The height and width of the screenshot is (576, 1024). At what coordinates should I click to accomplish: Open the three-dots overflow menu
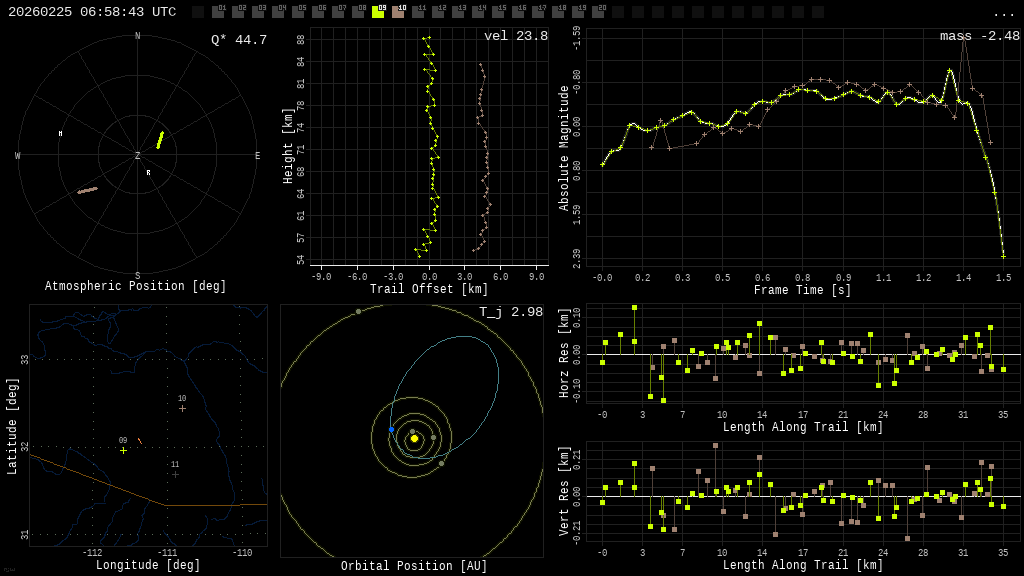point(1003,13)
